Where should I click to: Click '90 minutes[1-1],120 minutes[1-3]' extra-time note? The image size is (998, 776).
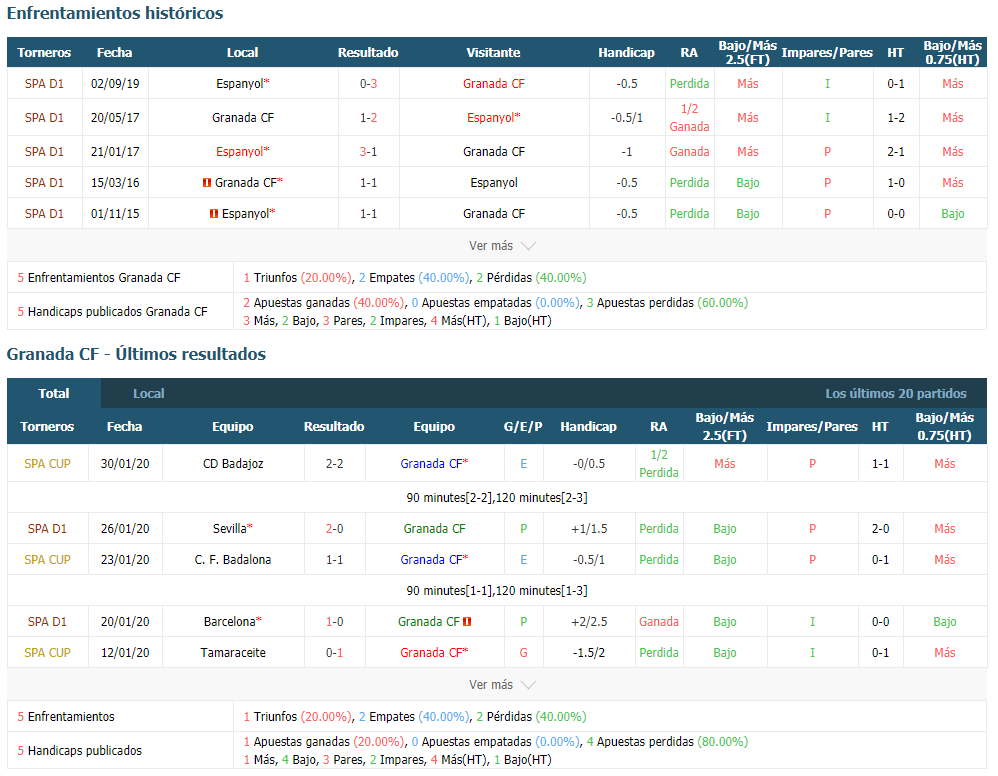click(496, 591)
